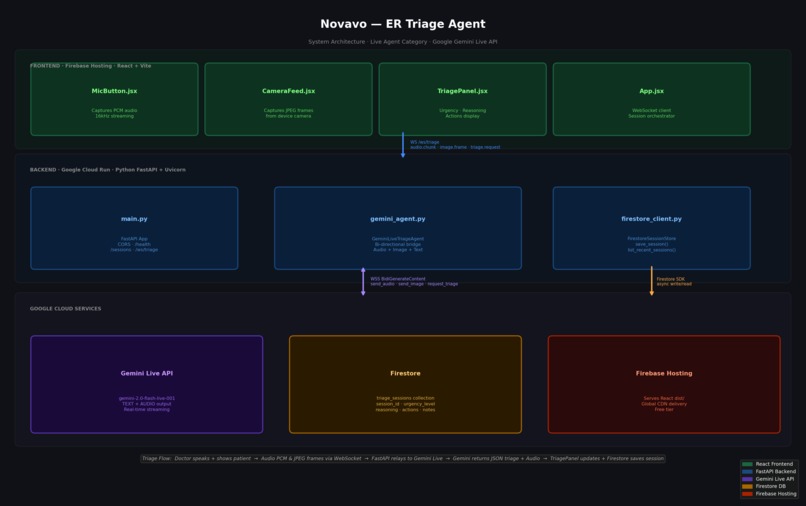Image resolution: width=806 pixels, height=506 pixels.
Task: Click "gemini-2.0-flash-live-001" model description text
Action: [x=146, y=404]
